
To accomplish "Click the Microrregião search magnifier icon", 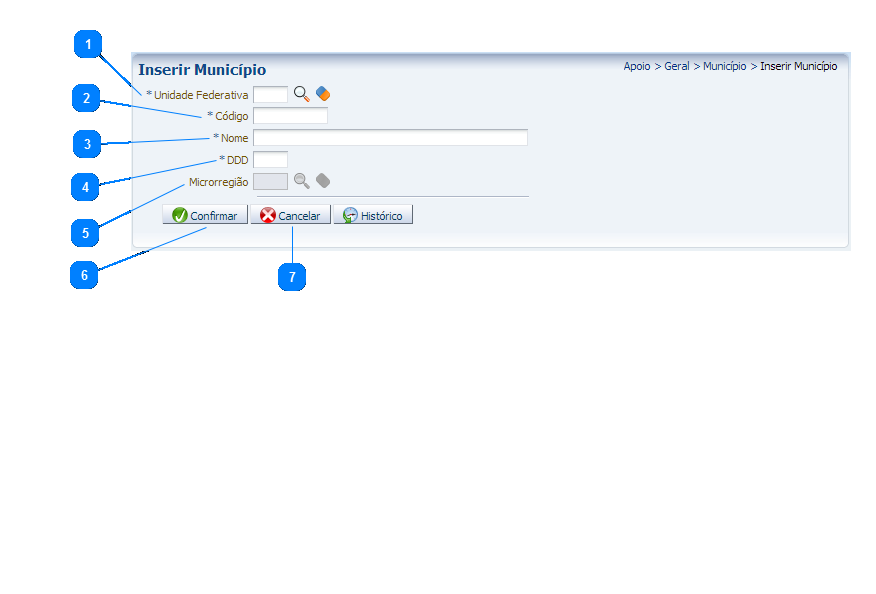I will click(301, 181).
